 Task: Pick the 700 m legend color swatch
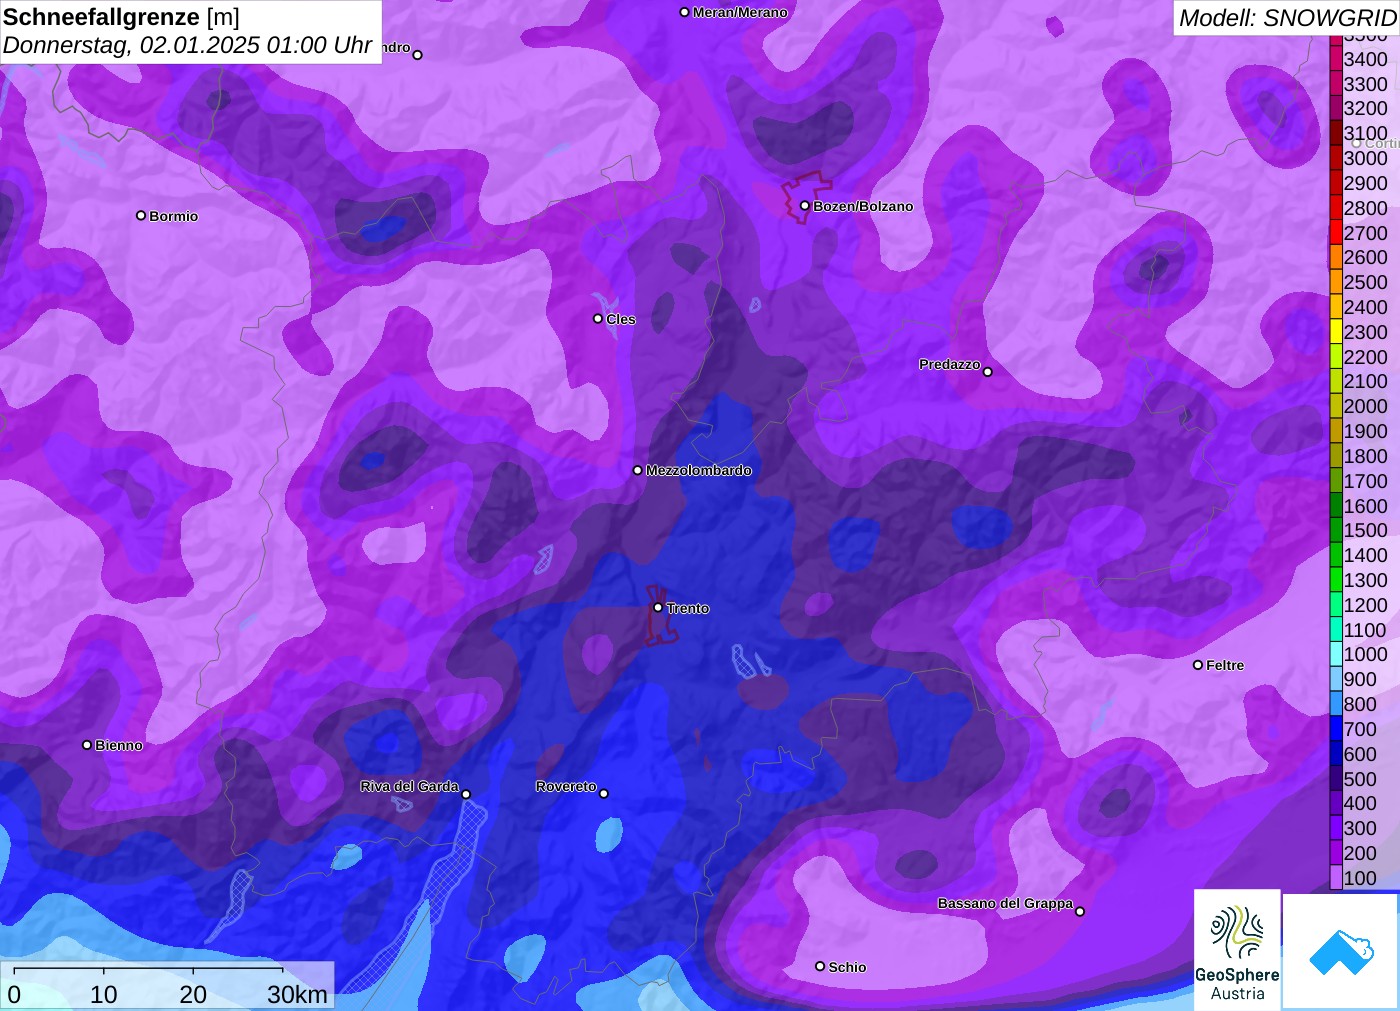point(1336,729)
